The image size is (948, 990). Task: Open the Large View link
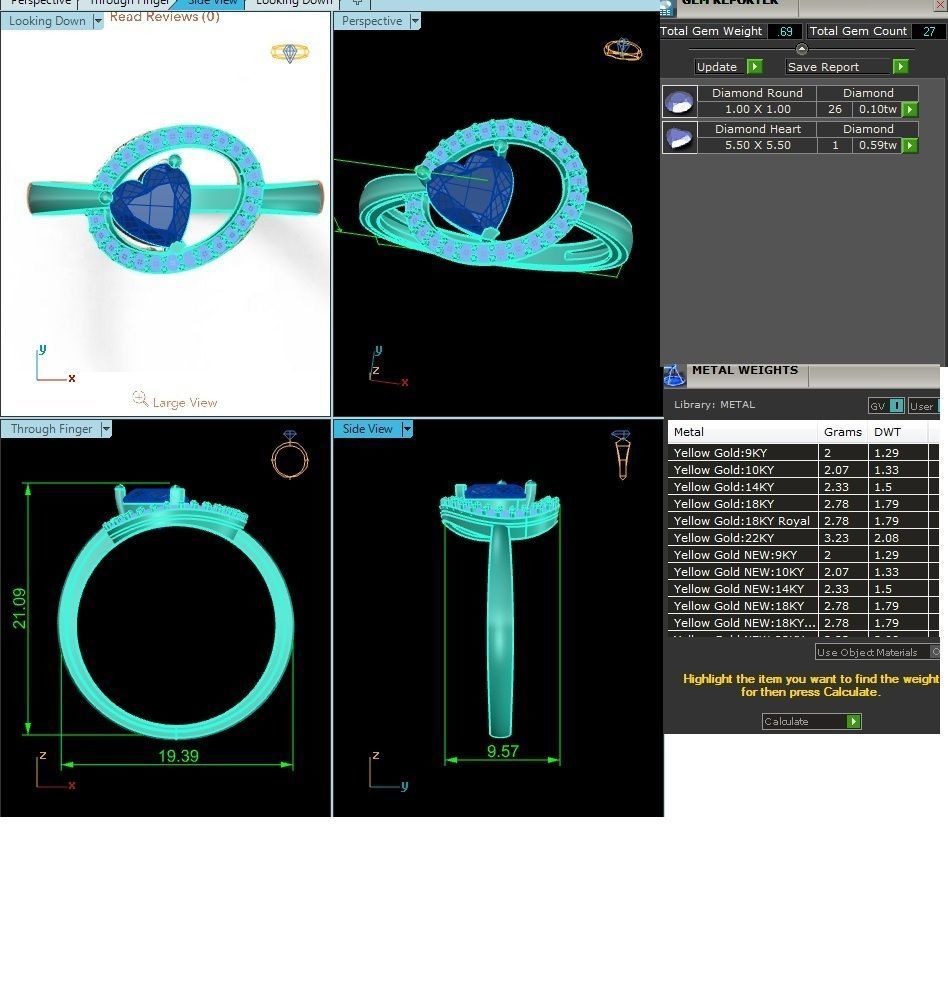click(x=184, y=402)
